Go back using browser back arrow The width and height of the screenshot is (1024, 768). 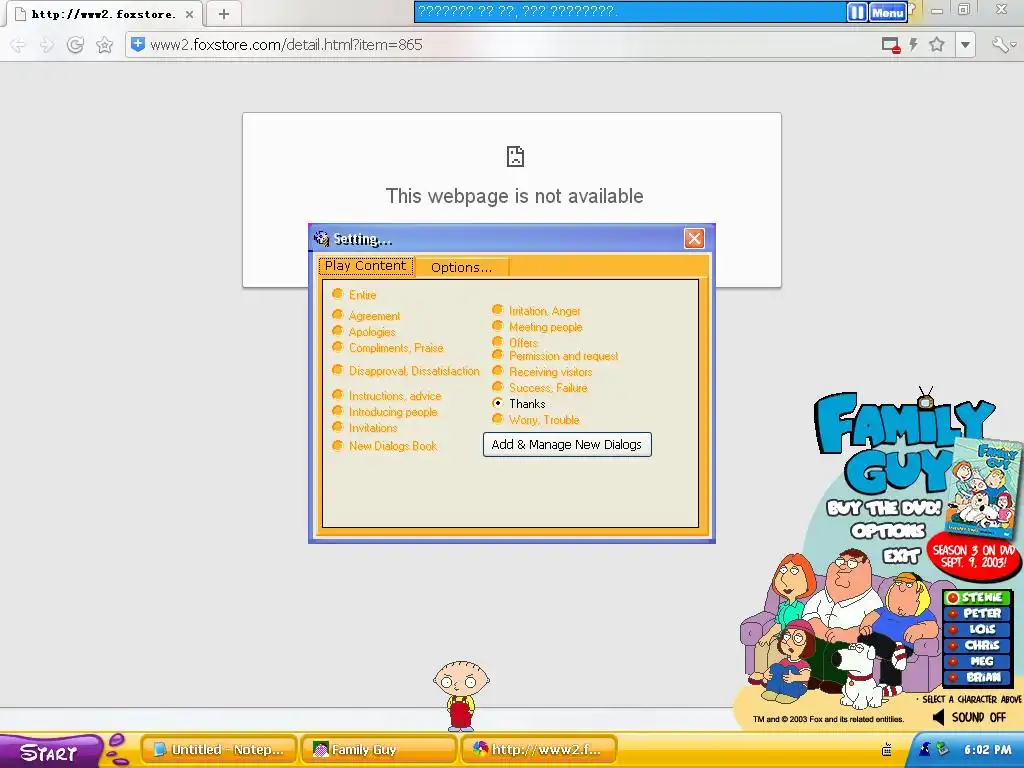tap(18, 45)
